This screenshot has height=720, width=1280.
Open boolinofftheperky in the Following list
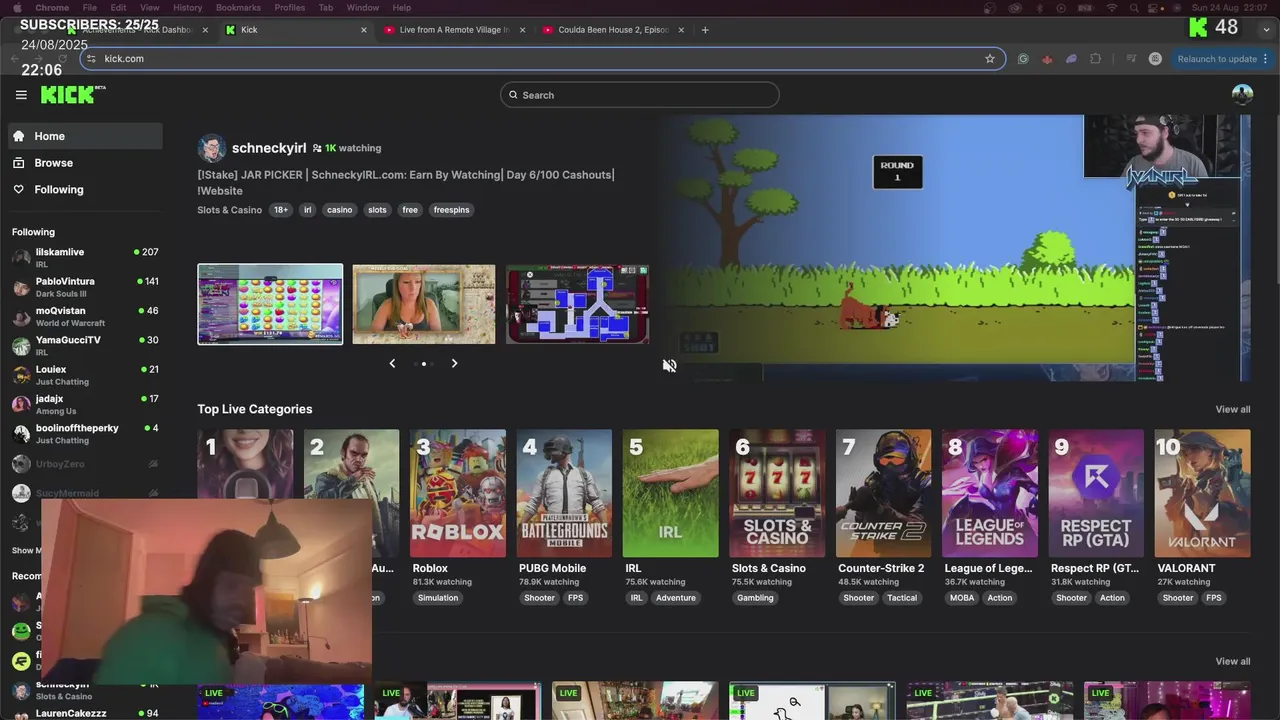coord(85,434)
